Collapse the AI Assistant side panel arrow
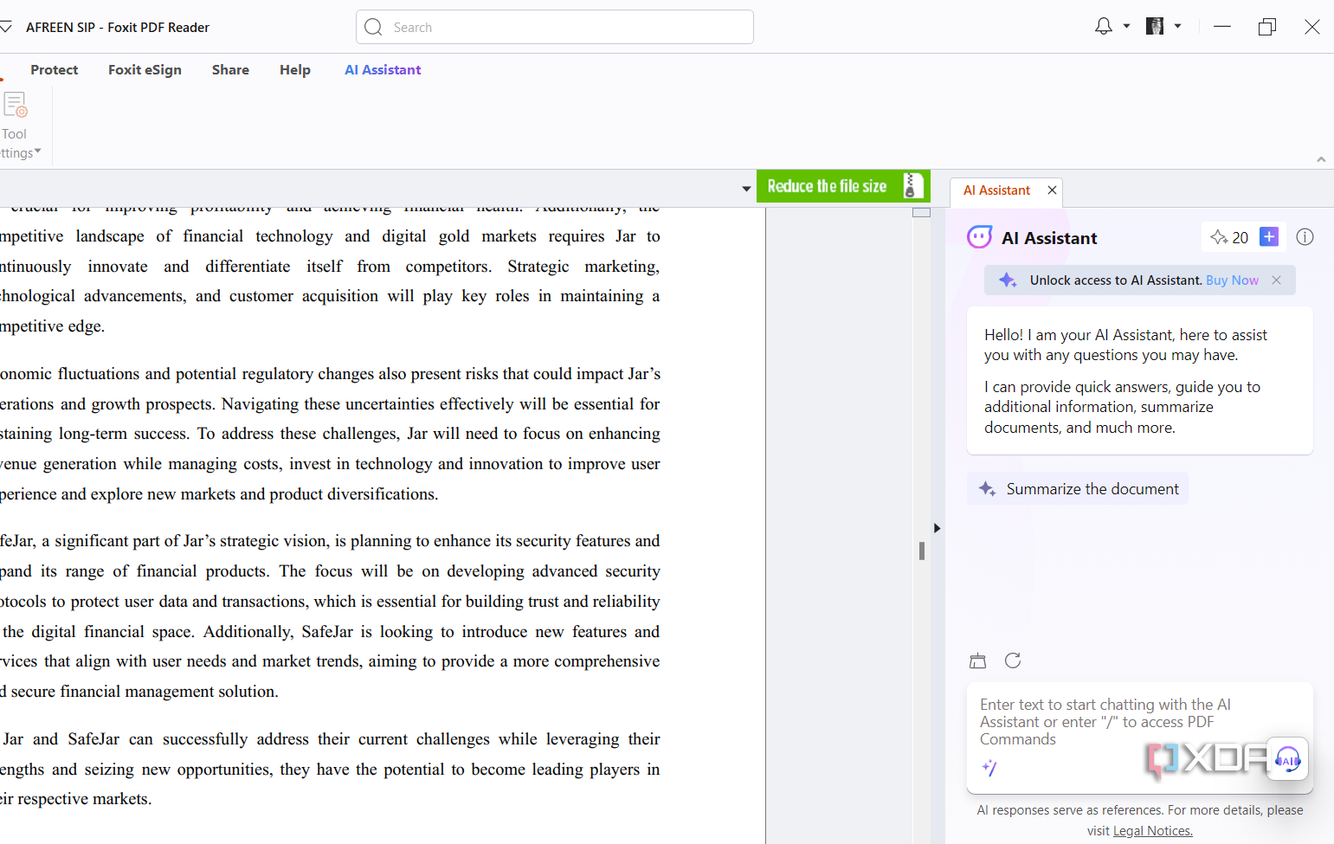The height and width of the screenshot is (844, 1334). [937, 528]
